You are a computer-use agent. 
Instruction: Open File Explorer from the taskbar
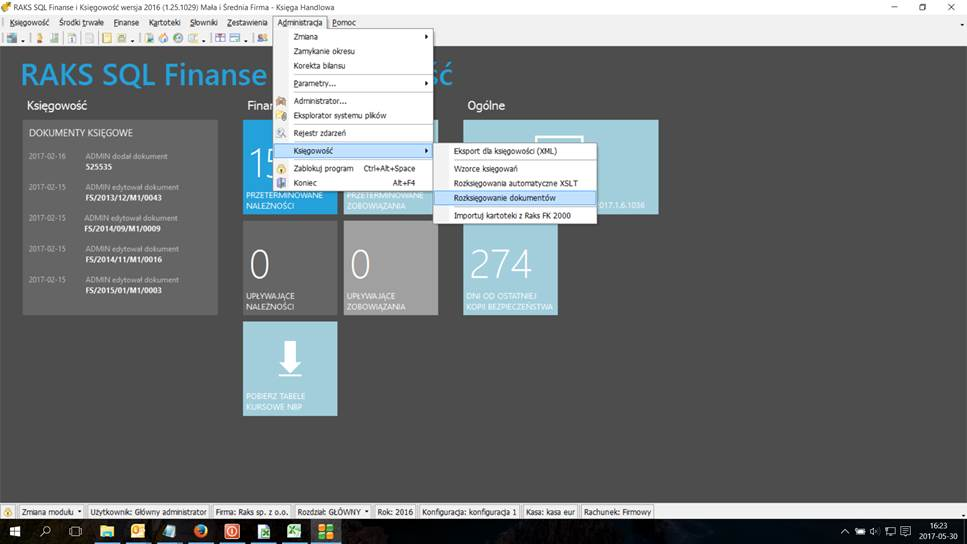pos(106,531)
